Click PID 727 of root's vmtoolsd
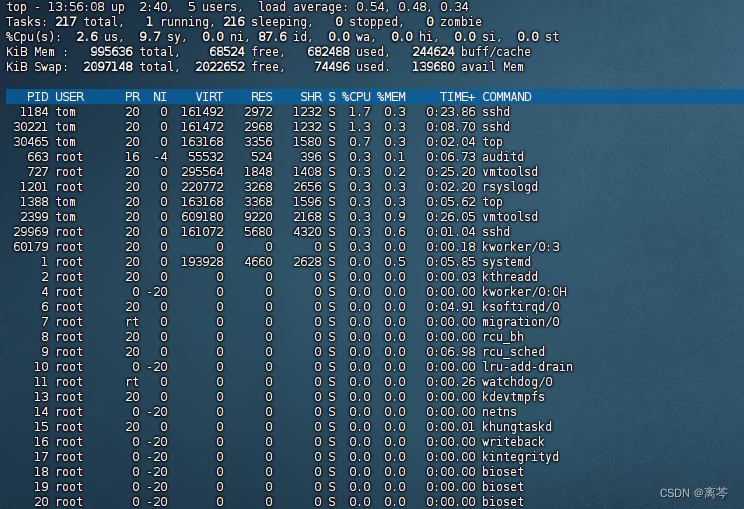Screen dimensions: 744x509 (x=37, y=172)
